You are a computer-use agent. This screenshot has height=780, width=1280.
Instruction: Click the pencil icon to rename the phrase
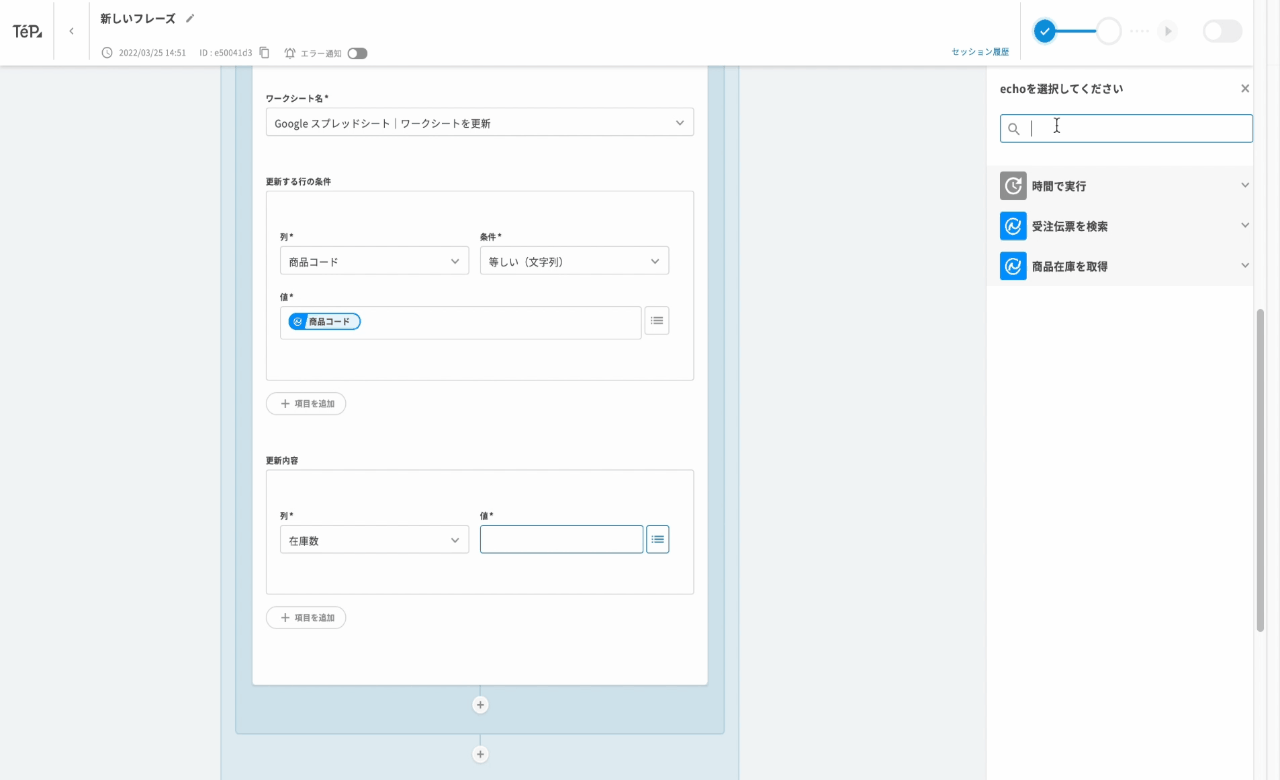(190, 18)
